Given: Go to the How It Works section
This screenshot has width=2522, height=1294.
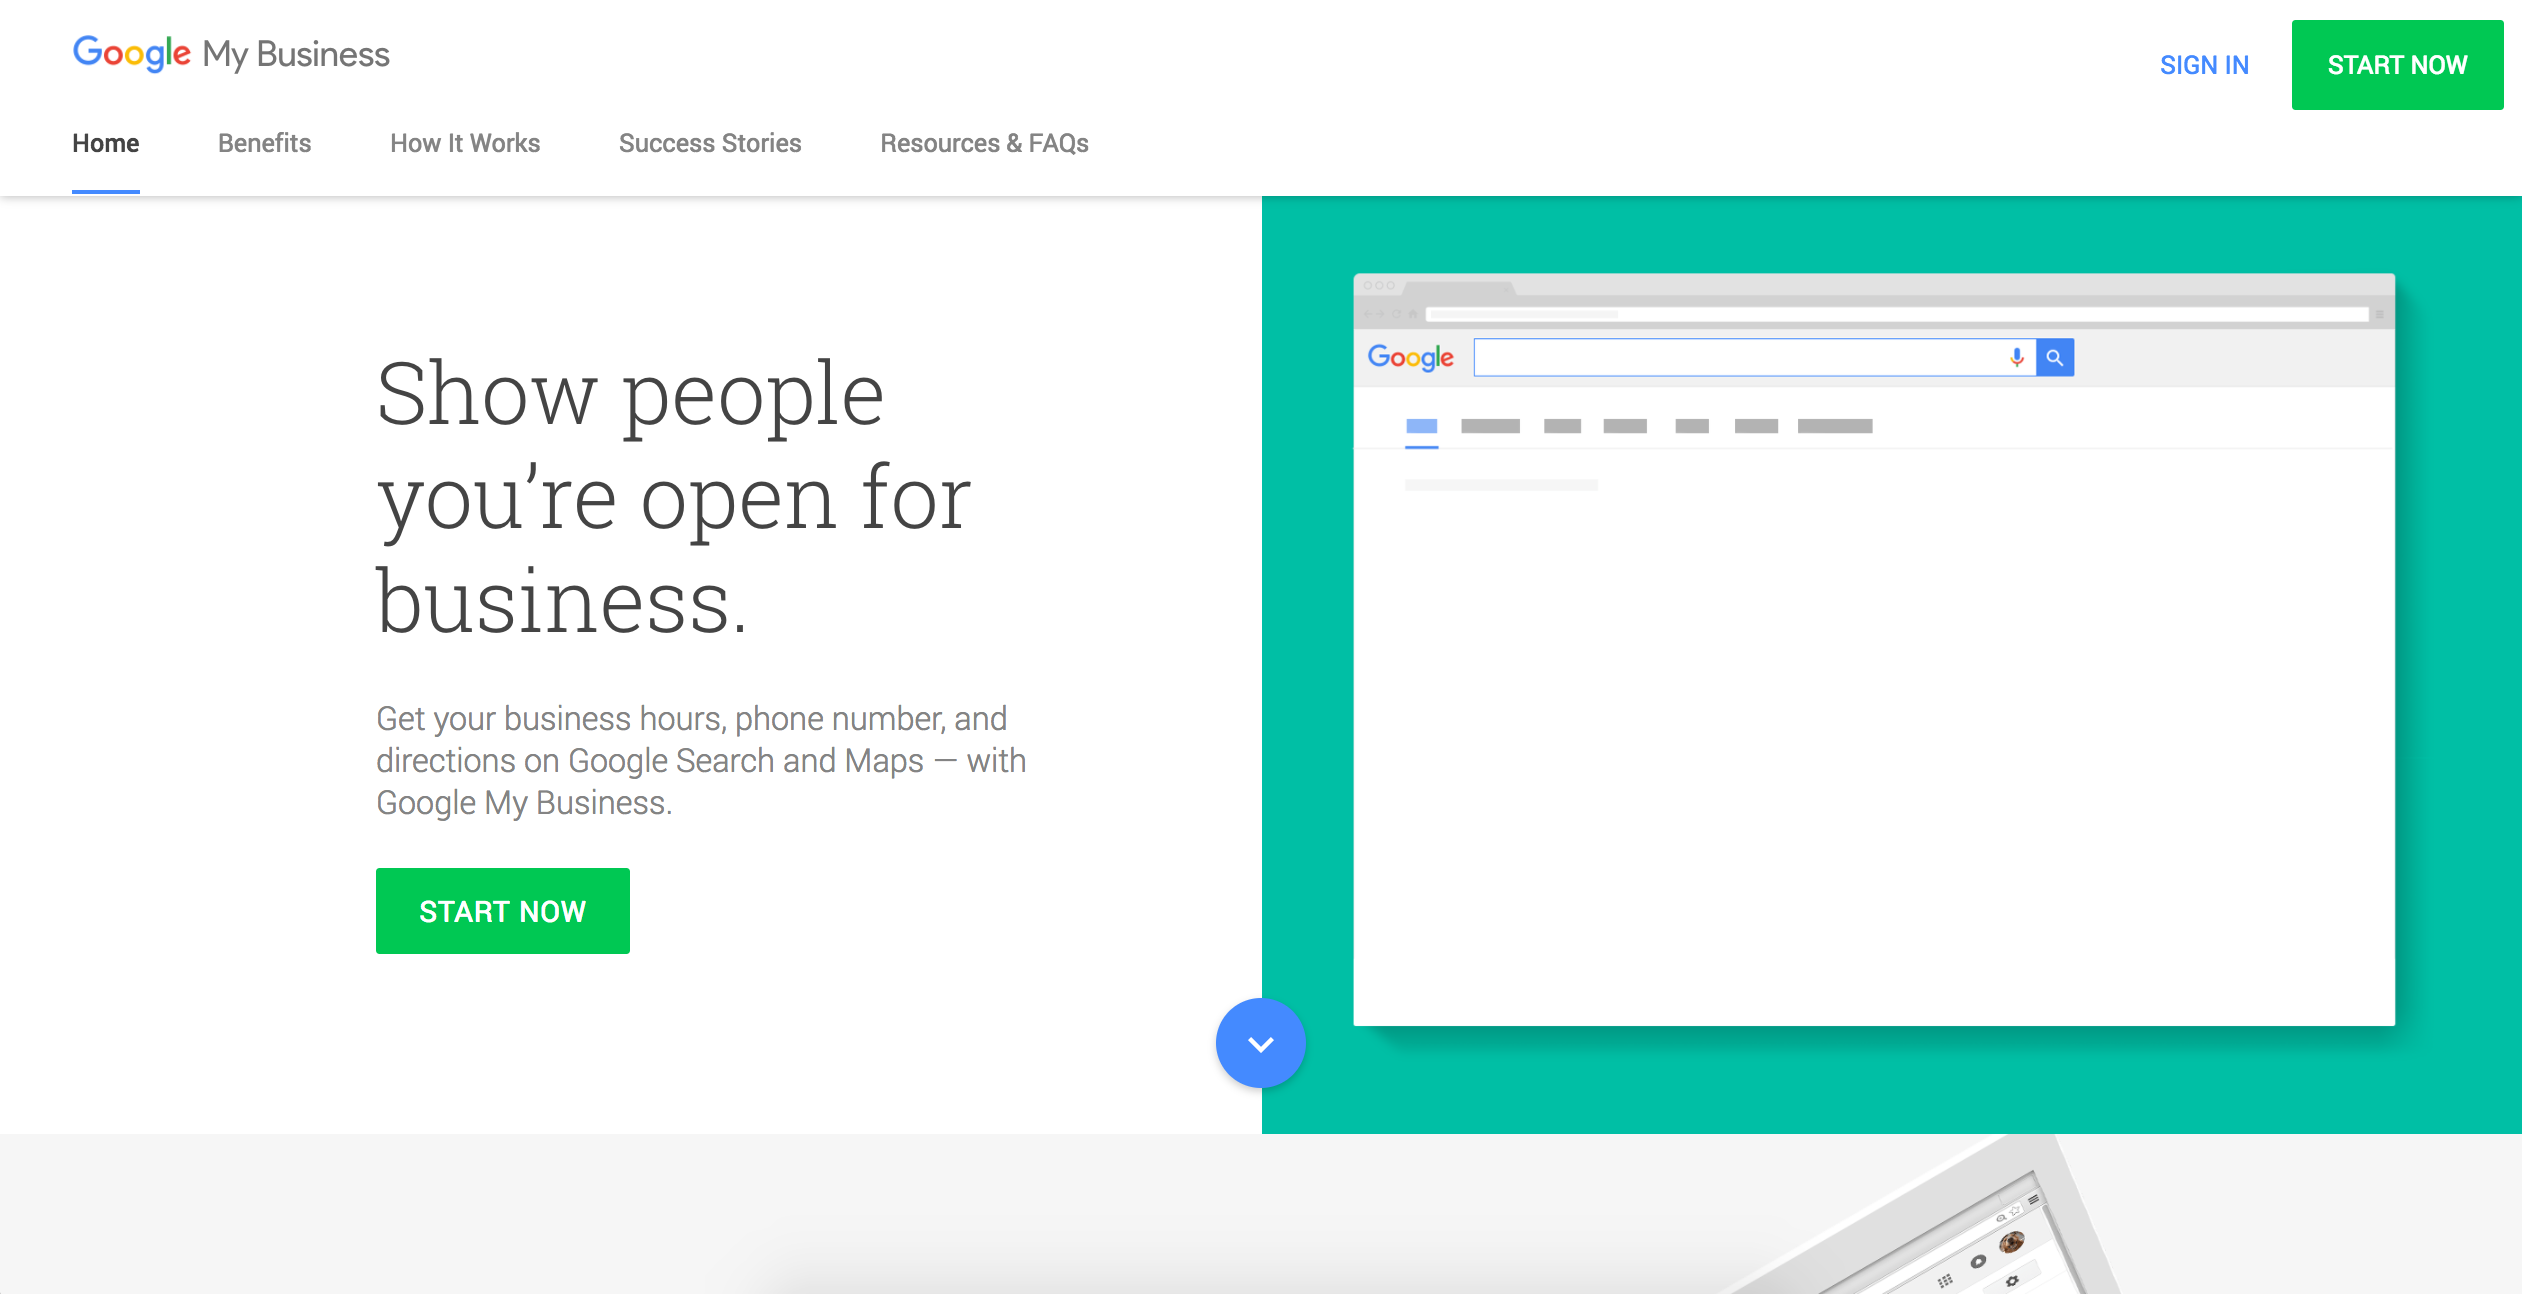Looking at the screenshot, I should [x=465, y=143].
